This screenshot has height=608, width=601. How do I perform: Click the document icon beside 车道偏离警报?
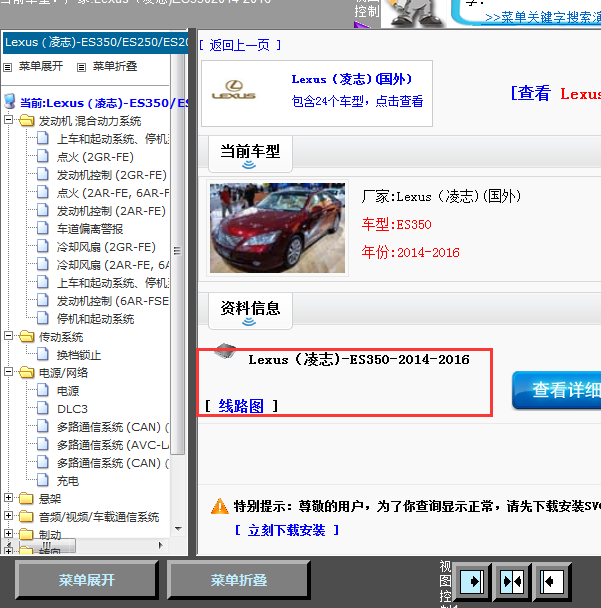(x=43, y=228)
